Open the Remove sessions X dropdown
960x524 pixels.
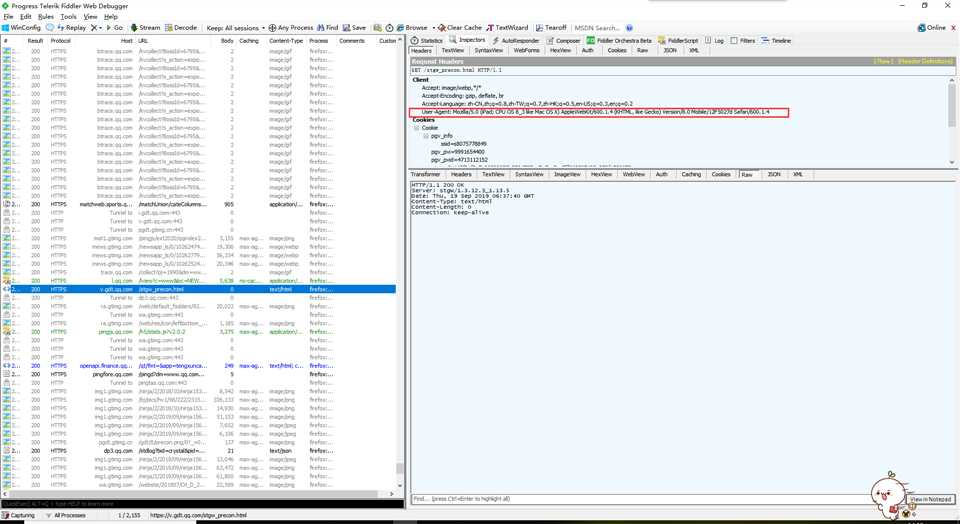coord(96,28)
